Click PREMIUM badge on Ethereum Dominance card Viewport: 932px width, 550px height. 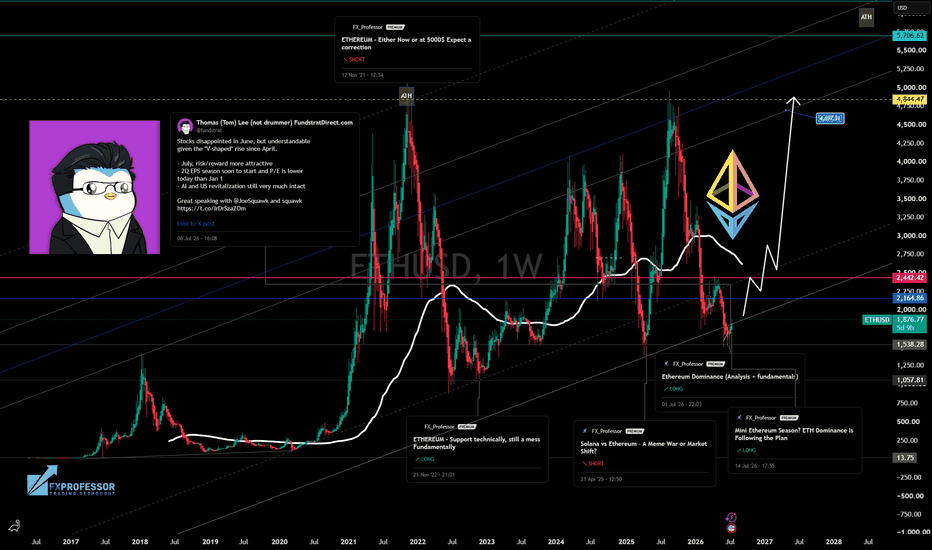click(x=716, y=364)
